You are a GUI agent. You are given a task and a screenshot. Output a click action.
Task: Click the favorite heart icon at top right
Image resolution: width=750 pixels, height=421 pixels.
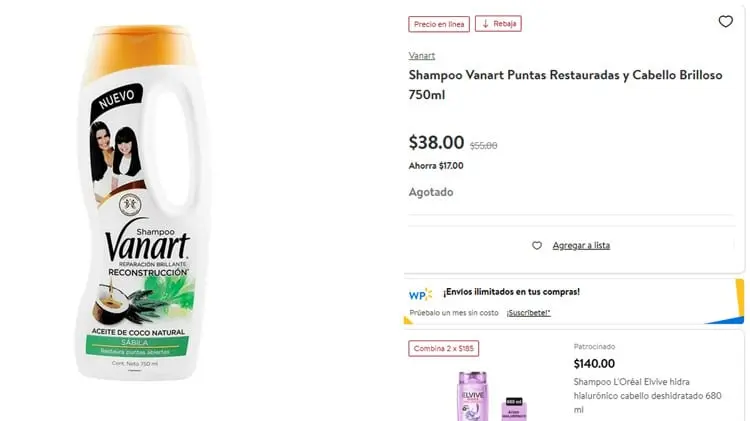point(725,22)
